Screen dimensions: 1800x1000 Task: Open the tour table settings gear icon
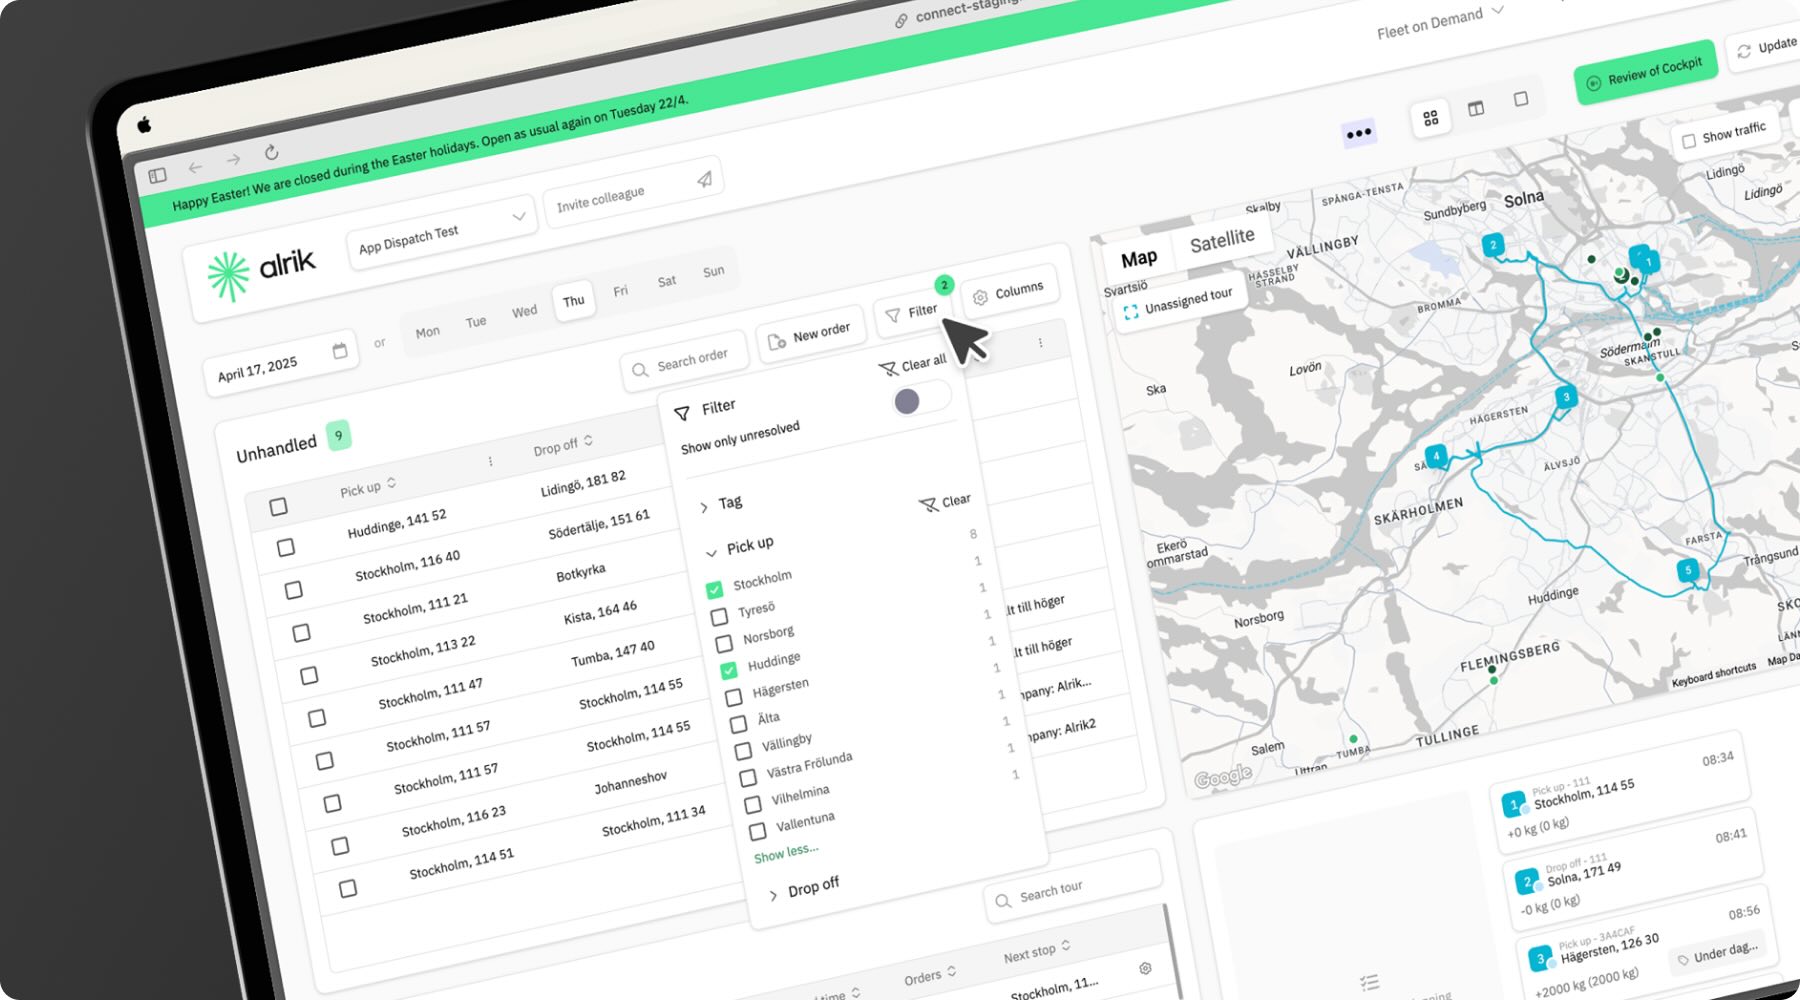pyautogui.click(x=1145, y=968)
